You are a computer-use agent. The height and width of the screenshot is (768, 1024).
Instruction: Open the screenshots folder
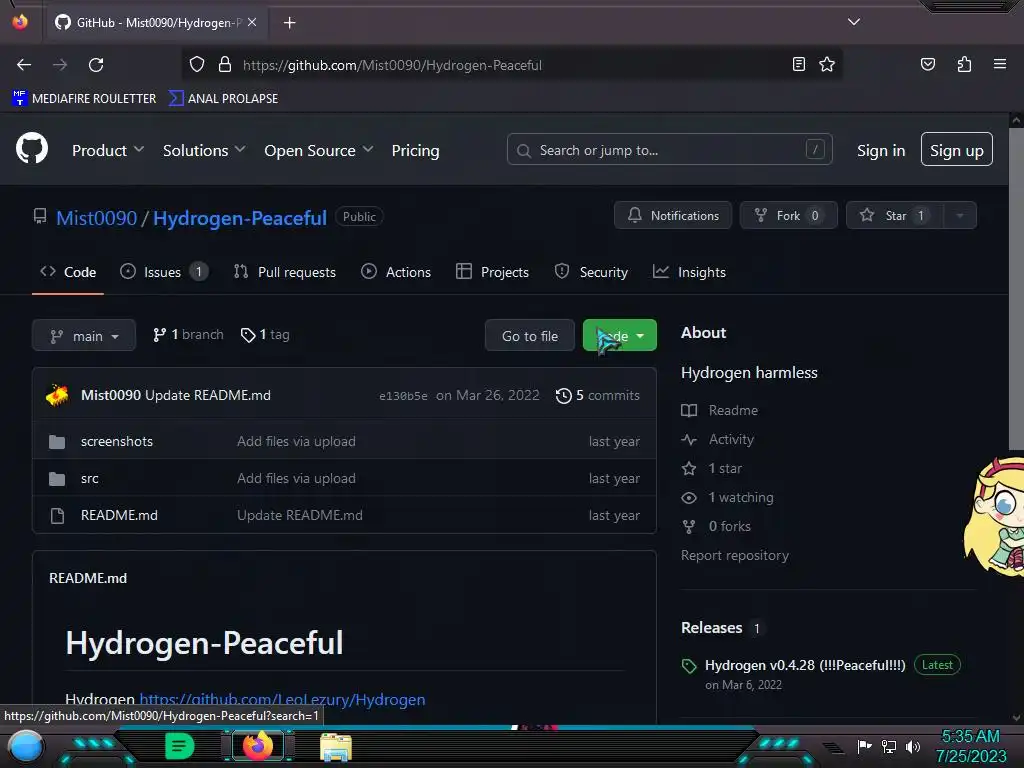click(x=117, y=441)
